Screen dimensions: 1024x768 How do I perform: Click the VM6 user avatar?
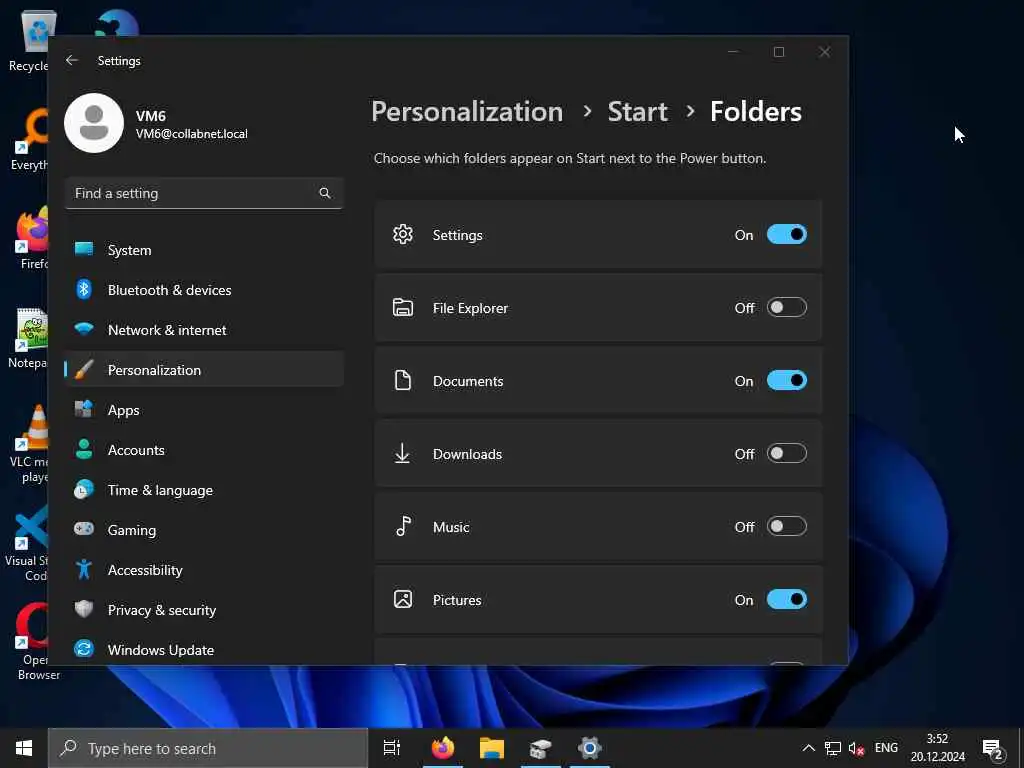(94, 123)
